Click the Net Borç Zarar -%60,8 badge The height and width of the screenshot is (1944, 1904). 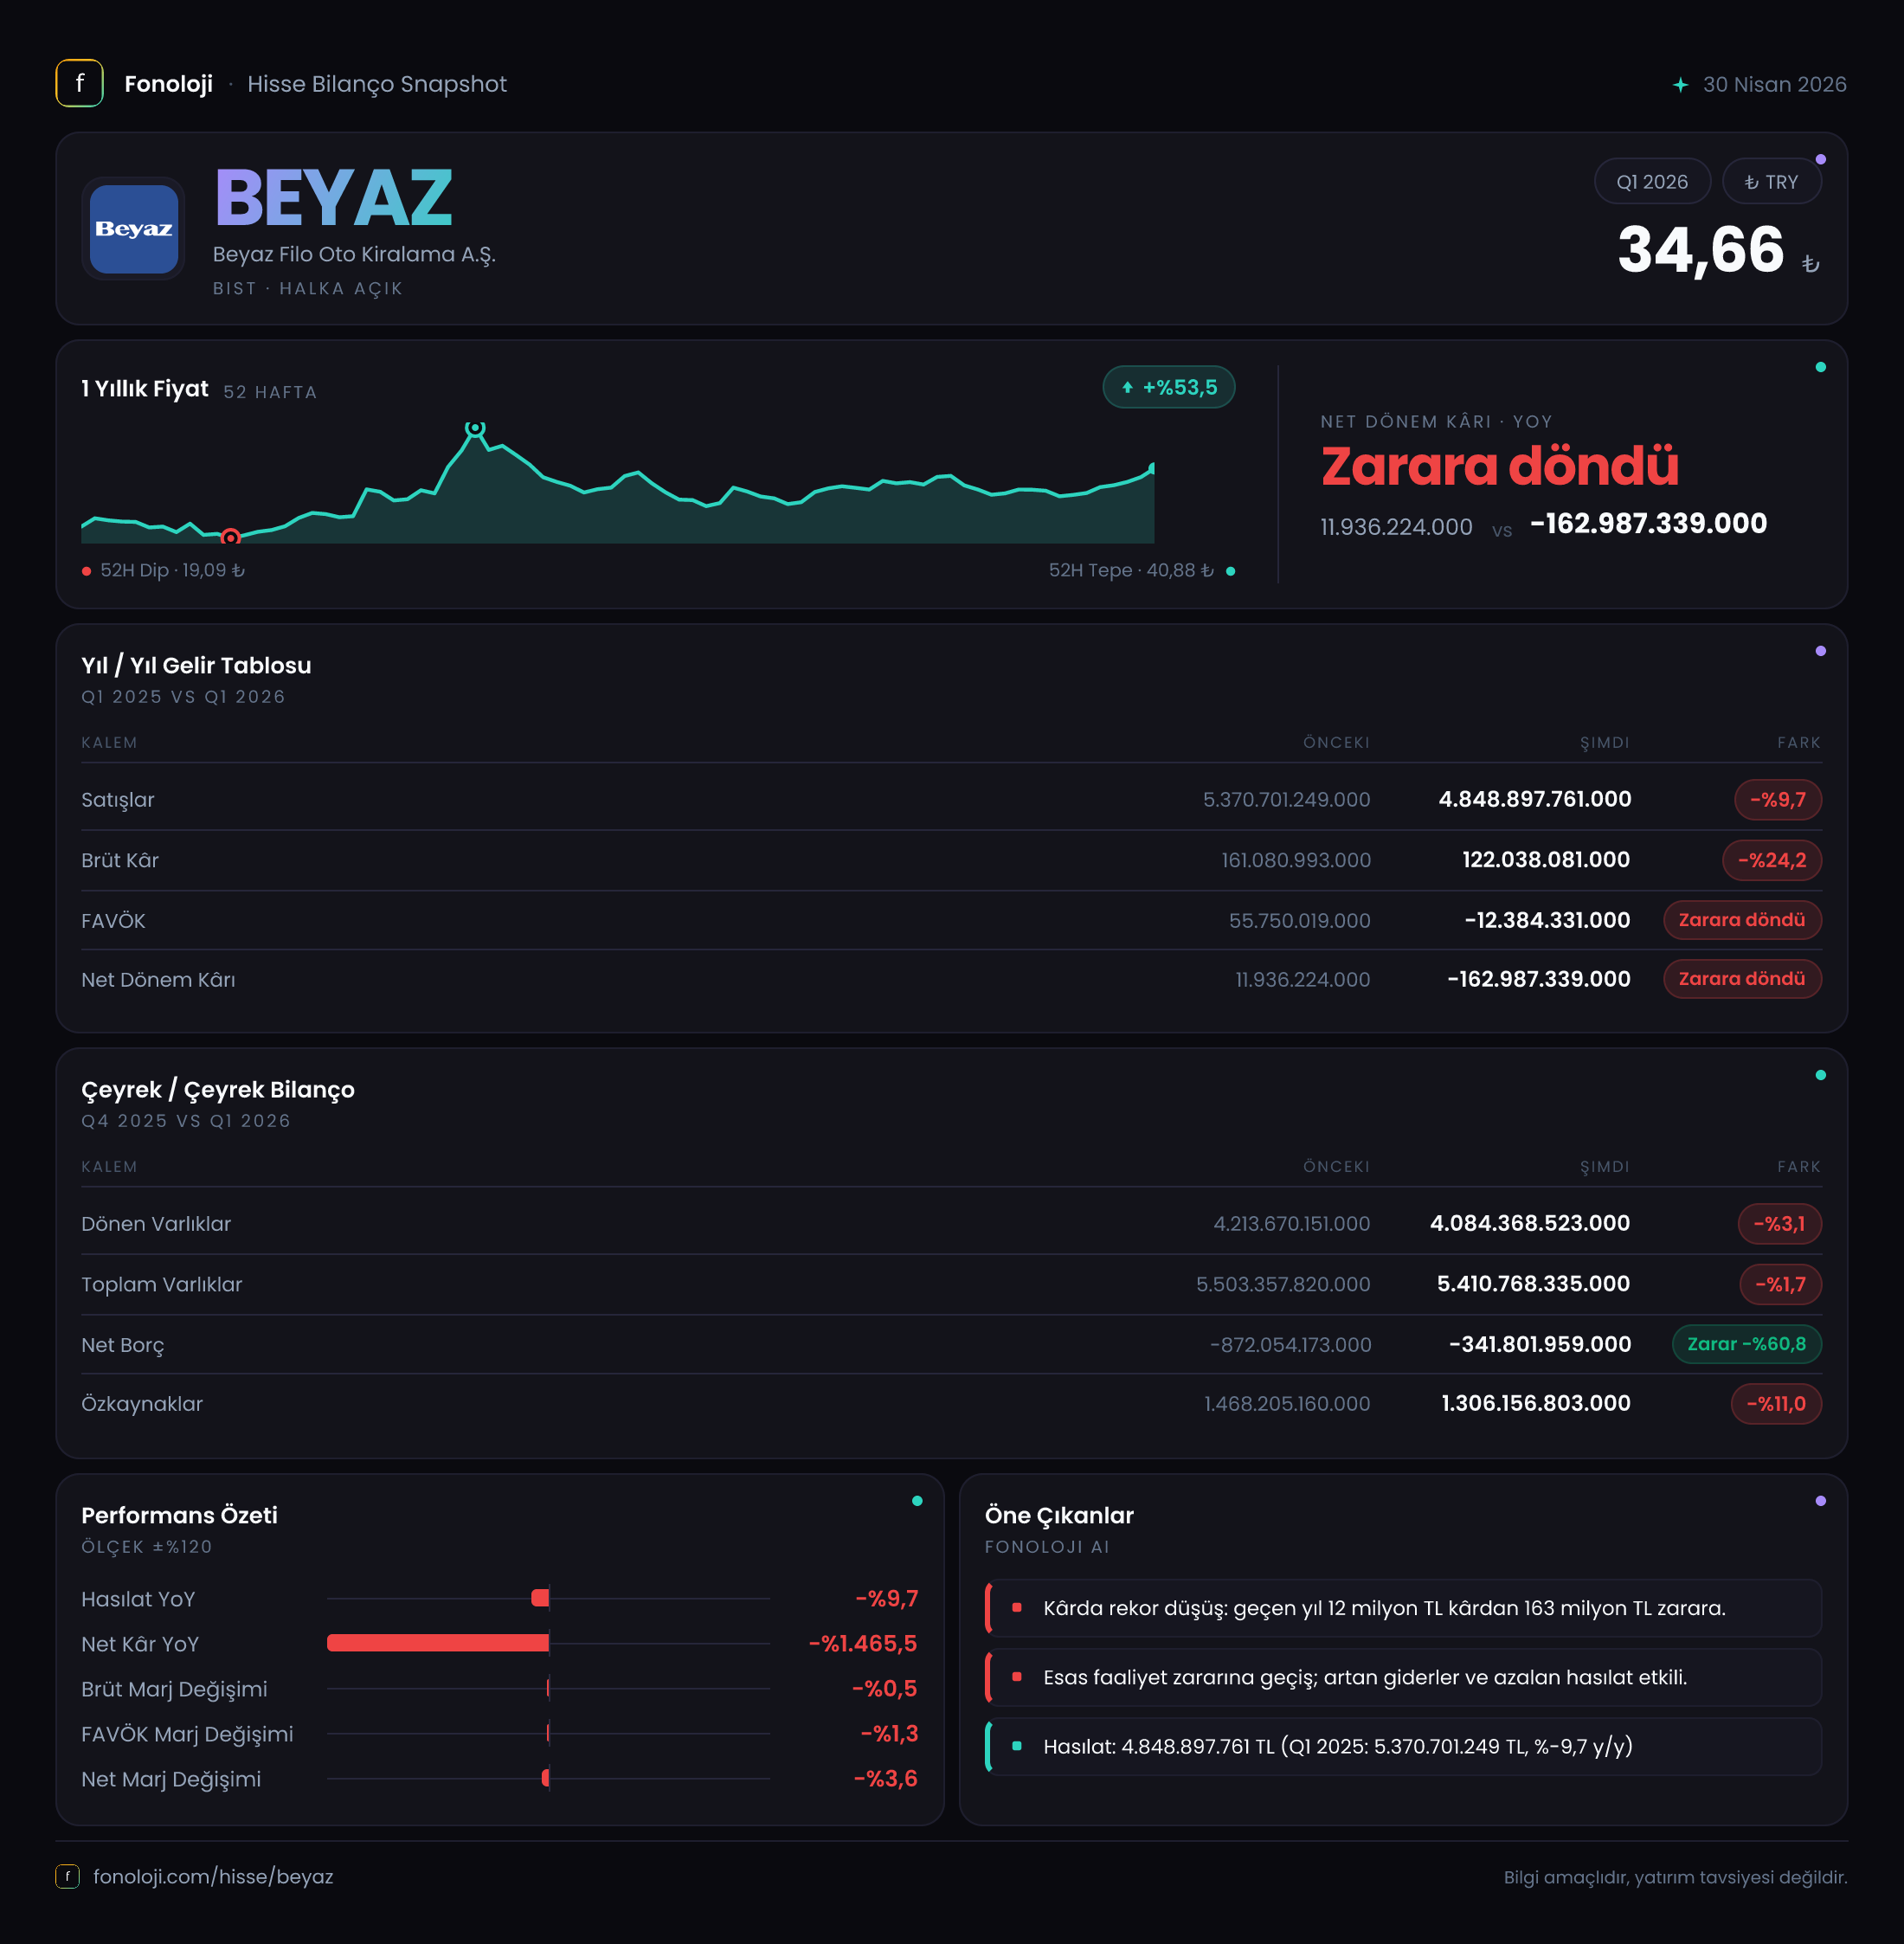click(1746, 1344)
